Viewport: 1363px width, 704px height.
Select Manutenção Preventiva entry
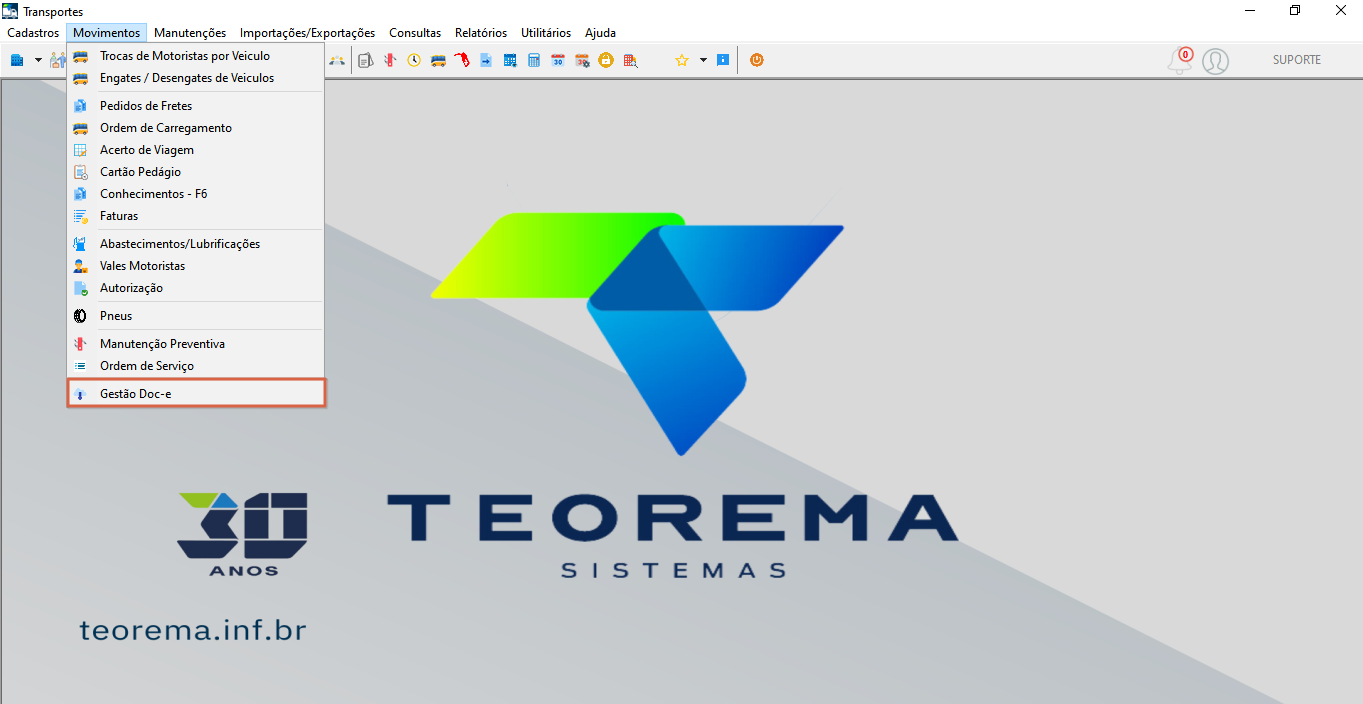[196, 344]
